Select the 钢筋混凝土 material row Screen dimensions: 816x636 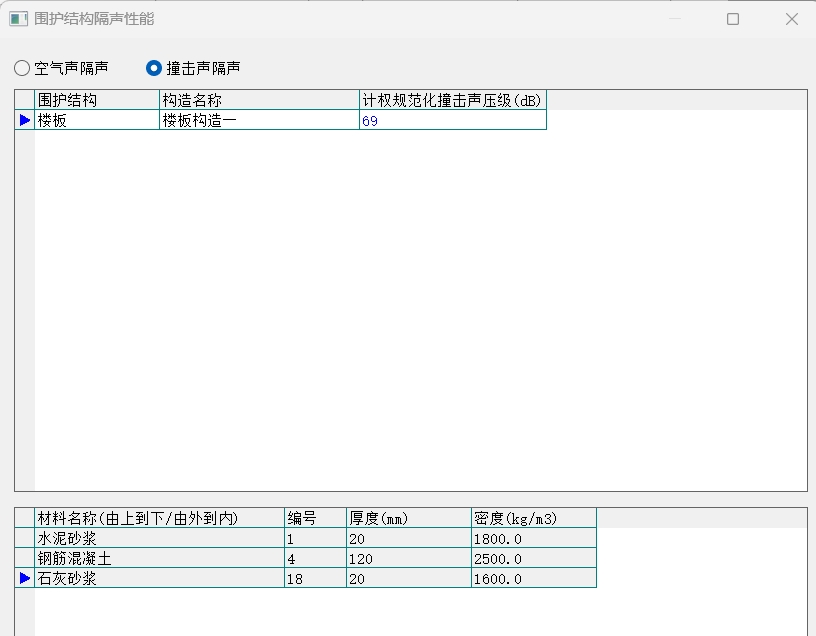click(158, 559)
